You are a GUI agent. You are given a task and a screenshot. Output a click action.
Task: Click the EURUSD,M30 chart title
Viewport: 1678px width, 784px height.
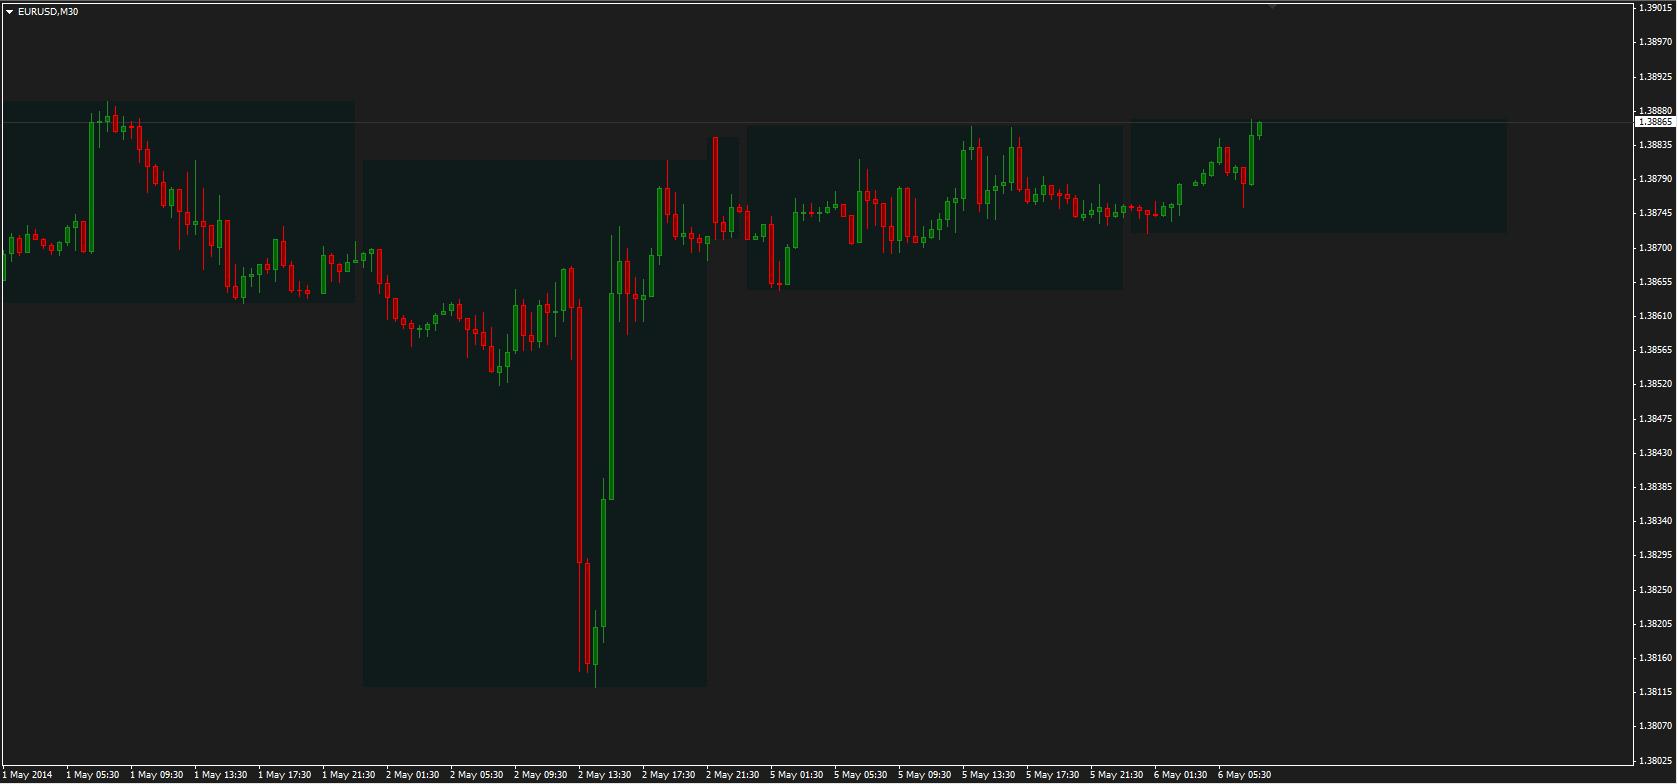[x=48, y=12]
